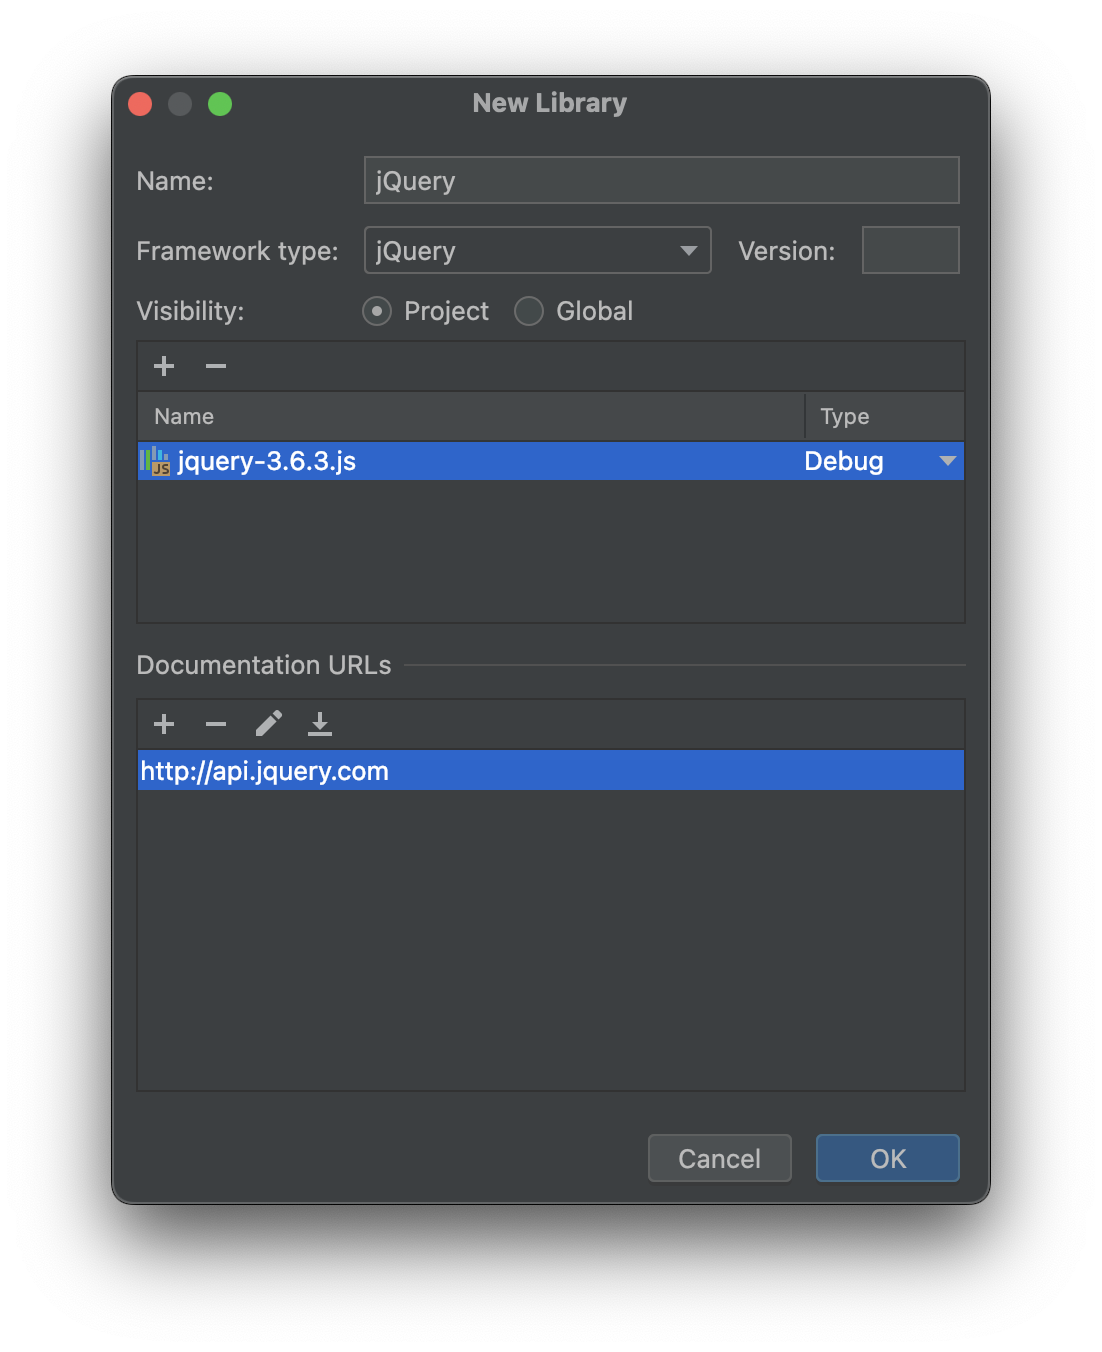Remove the selected documentation URL

215,723
